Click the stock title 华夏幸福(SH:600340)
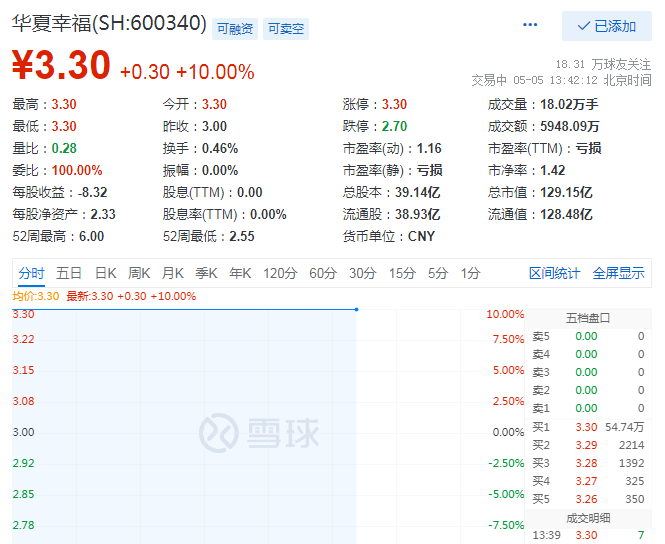 (109, 23)
